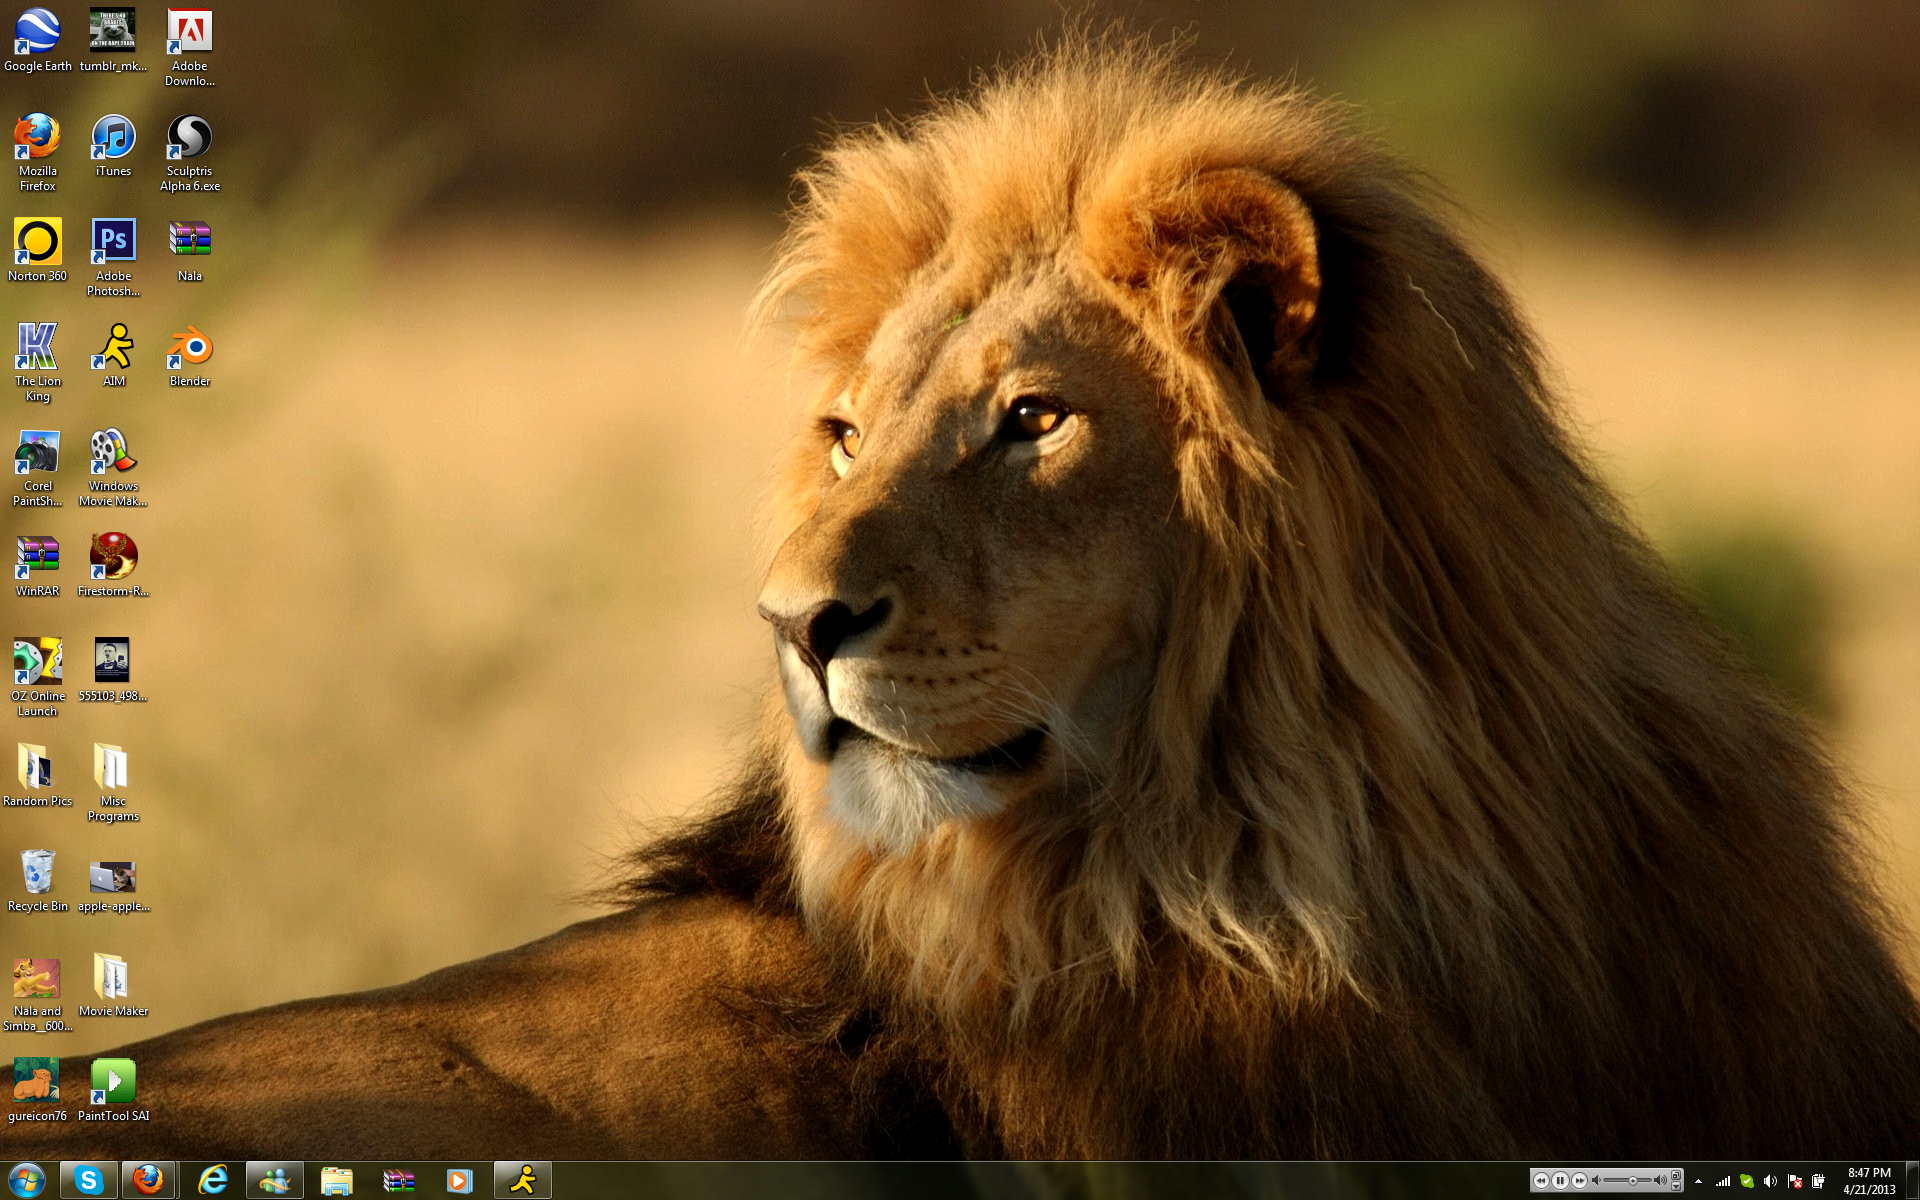Go to previous track in mini player

pos(1541,1180)
